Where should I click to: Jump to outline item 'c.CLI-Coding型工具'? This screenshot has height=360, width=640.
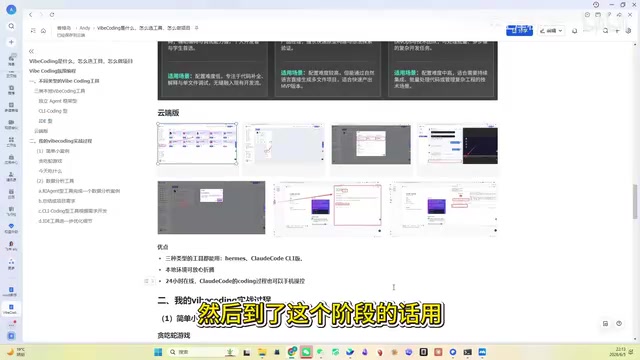coord(73,211)
